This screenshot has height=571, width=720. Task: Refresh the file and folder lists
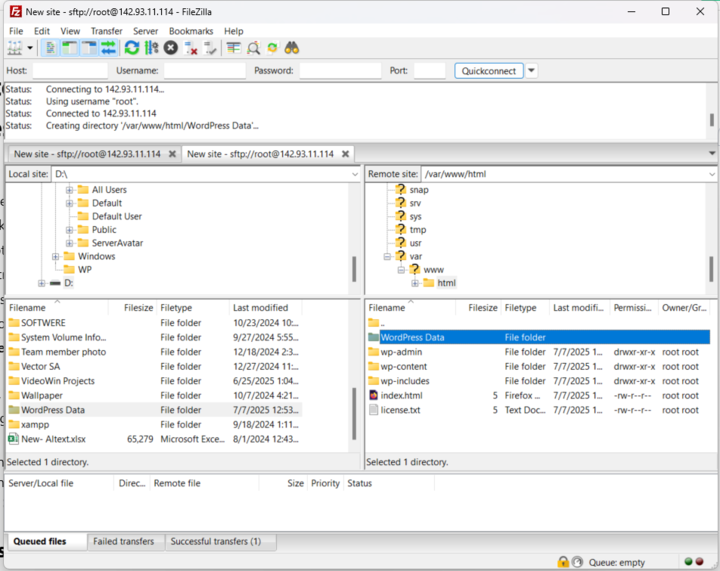coord(132,48)
